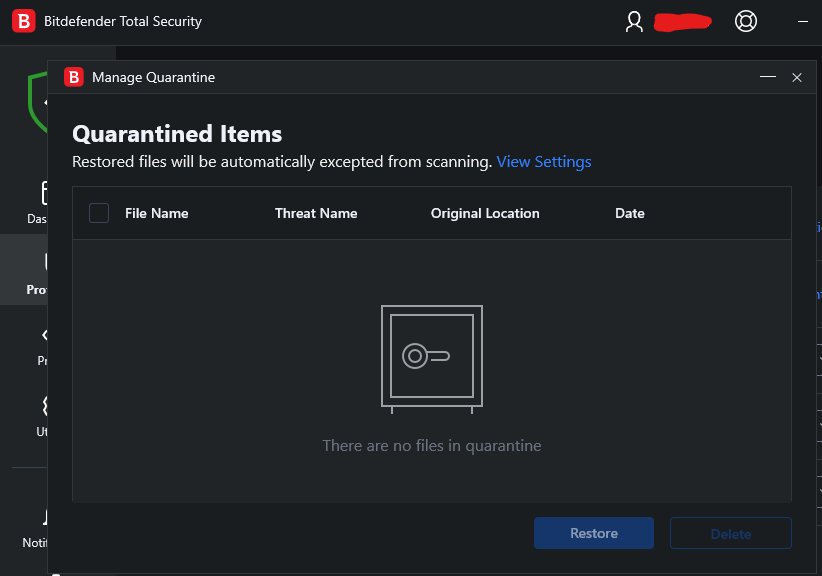Click the Bitdefender logo in main title bar
822x576 pixels.
click(24, 21)
